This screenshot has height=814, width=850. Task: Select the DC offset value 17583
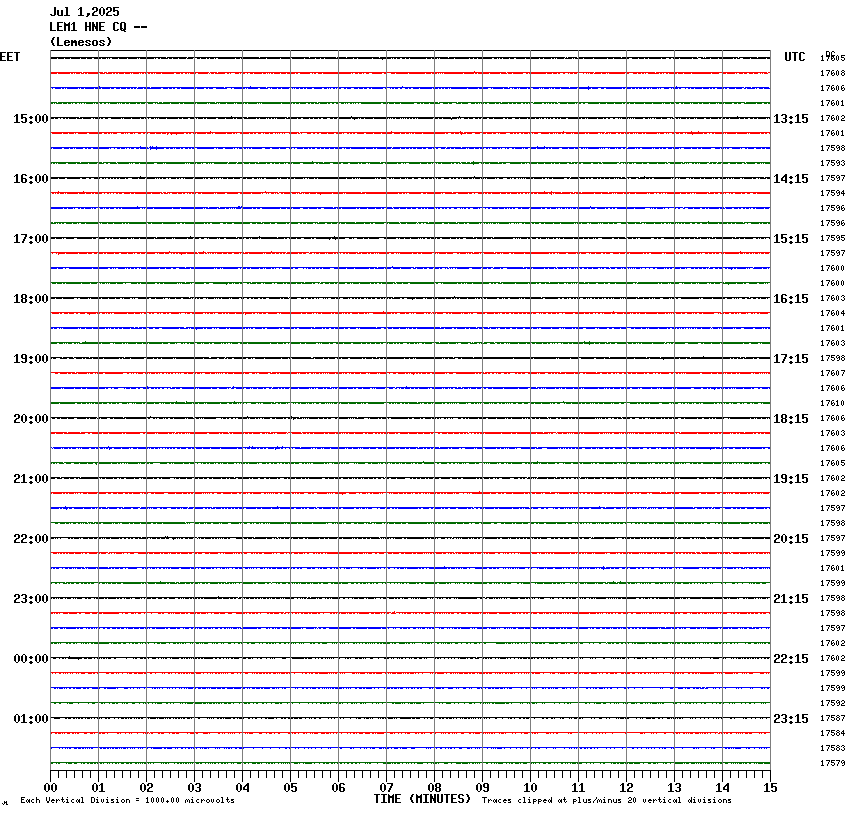click(x=833, y=748)
